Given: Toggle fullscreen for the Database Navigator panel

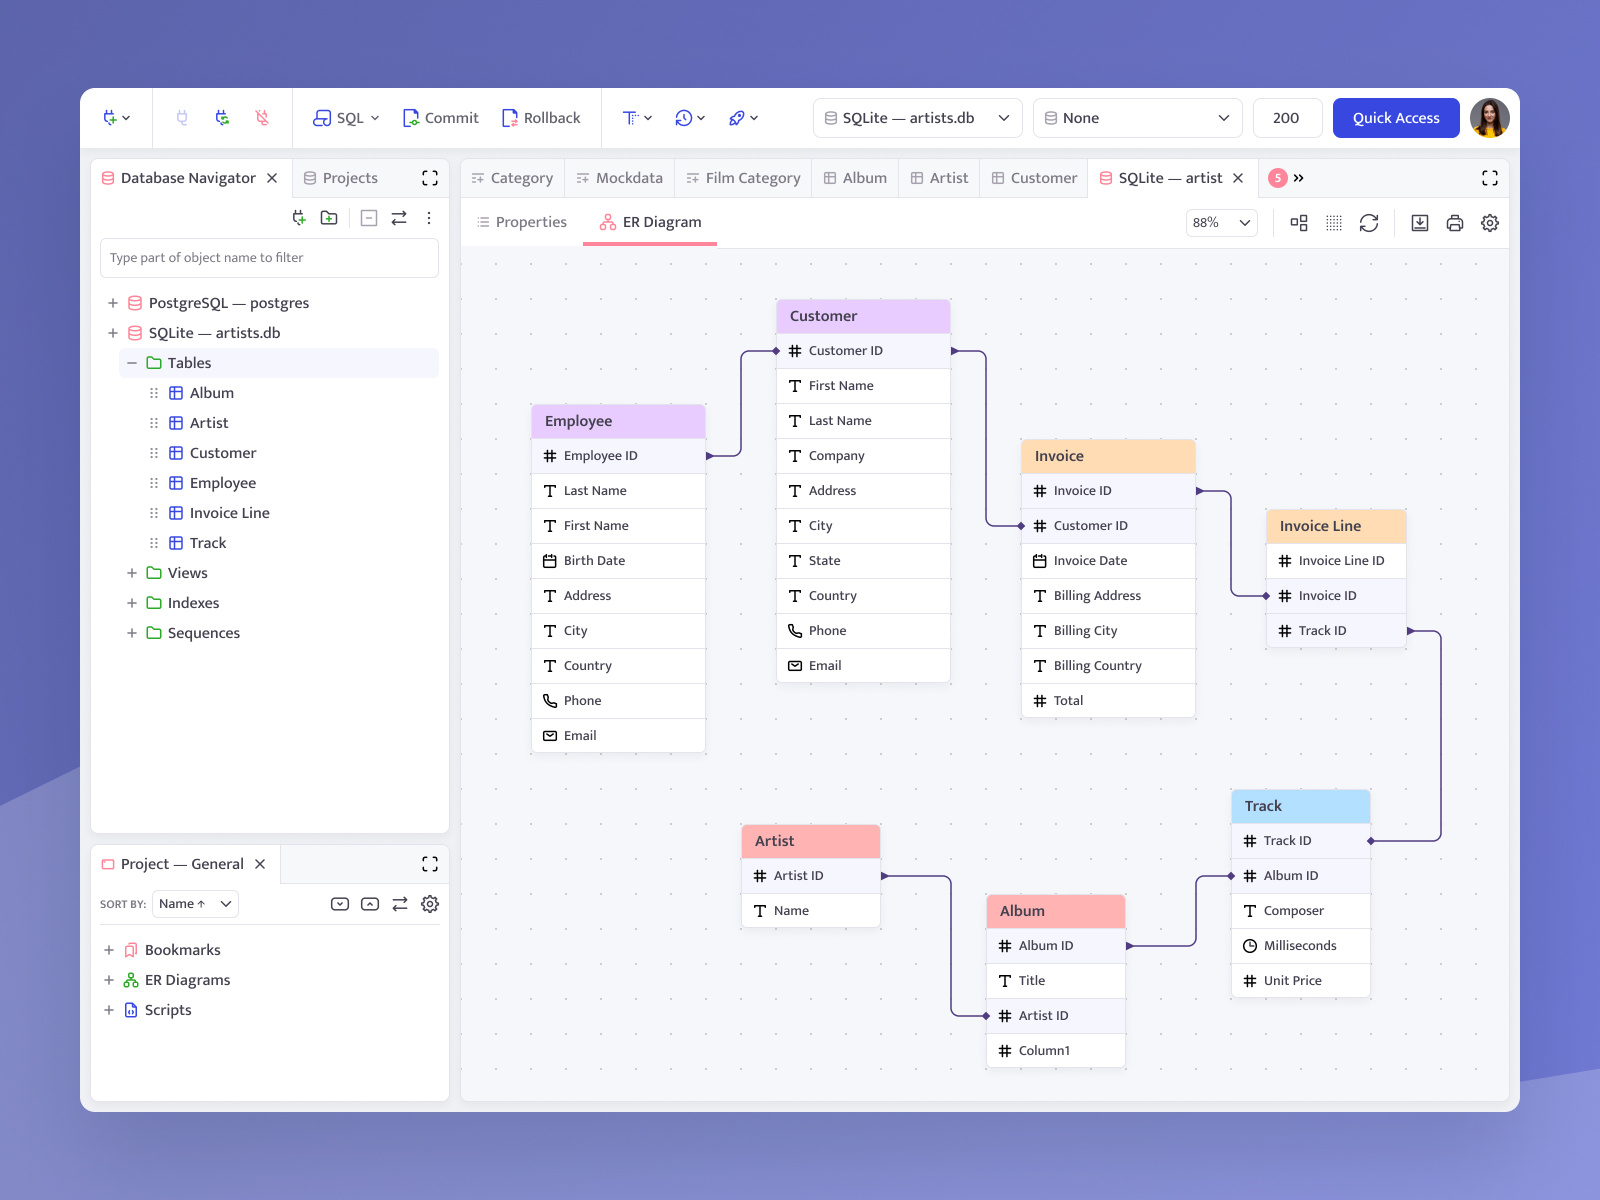Looking at the screenshot, I should click(430, 177).
